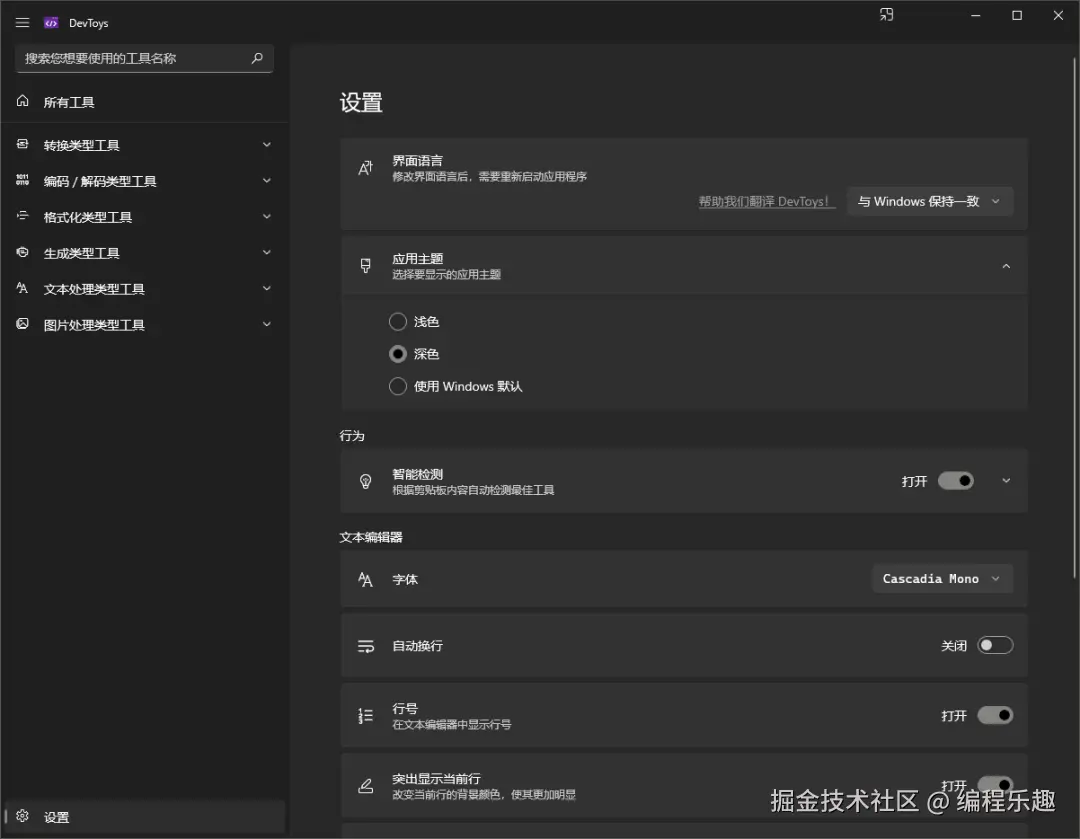The image size is (1080, 839).
Task: Collapse the 应用主题 section chevron
Action: (1006, 266)
